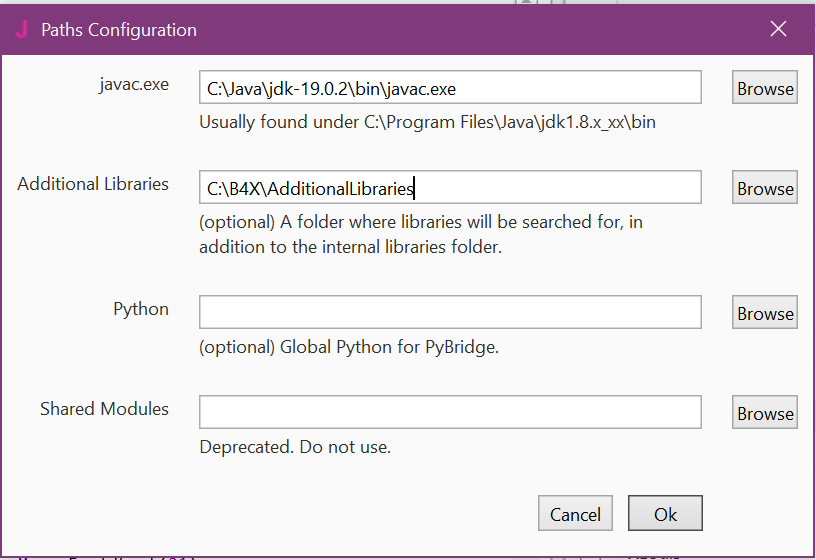Click the javac.exe label
This screenshot has height=560, width=816.
(x=134, y=84)
